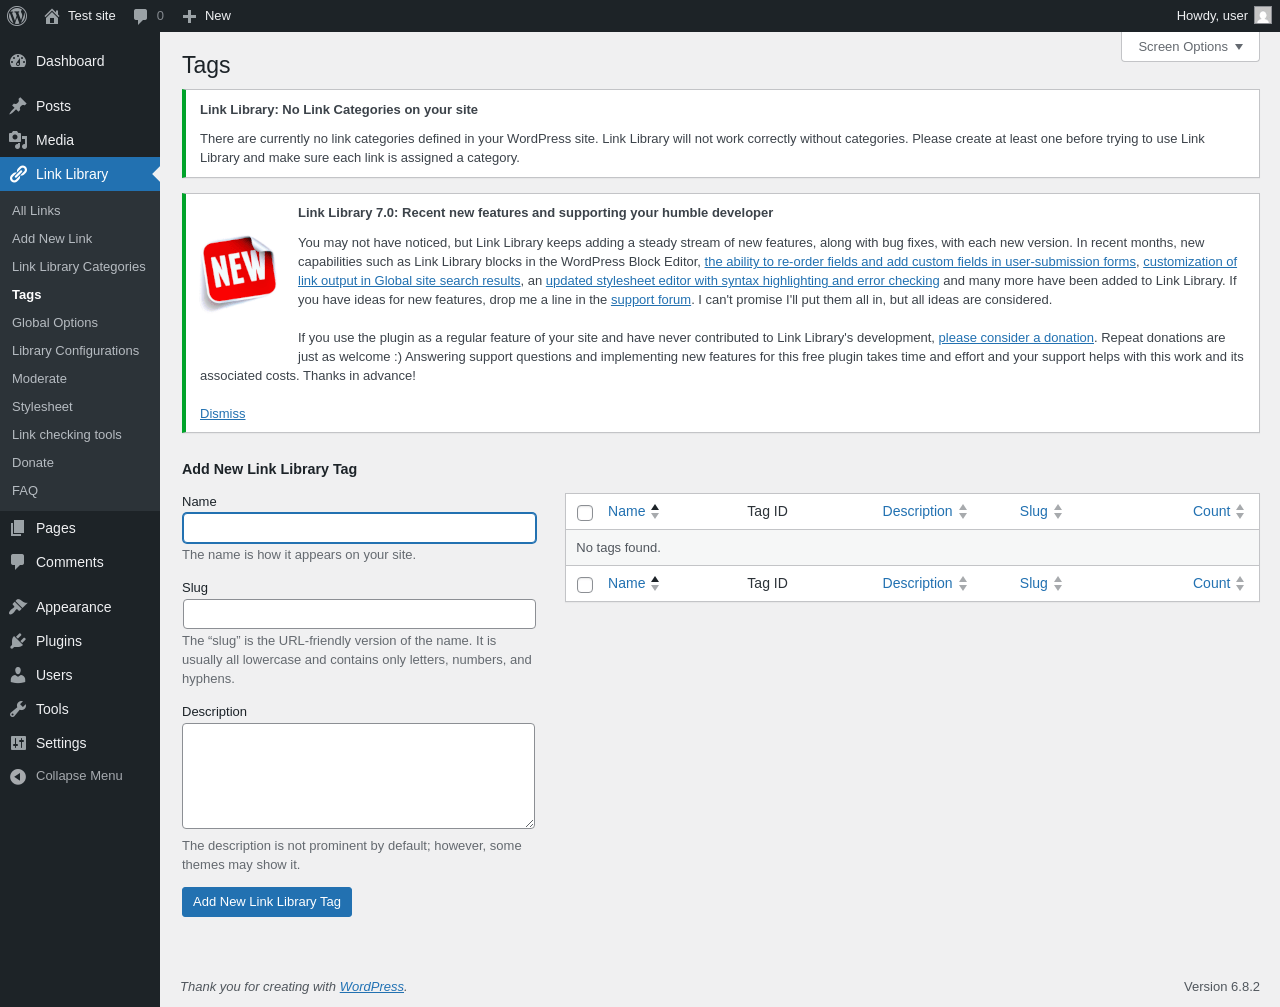Click the Appearance paintbrush icon
Viewport: 1280px width, 1007px height.
pos(18,607)
